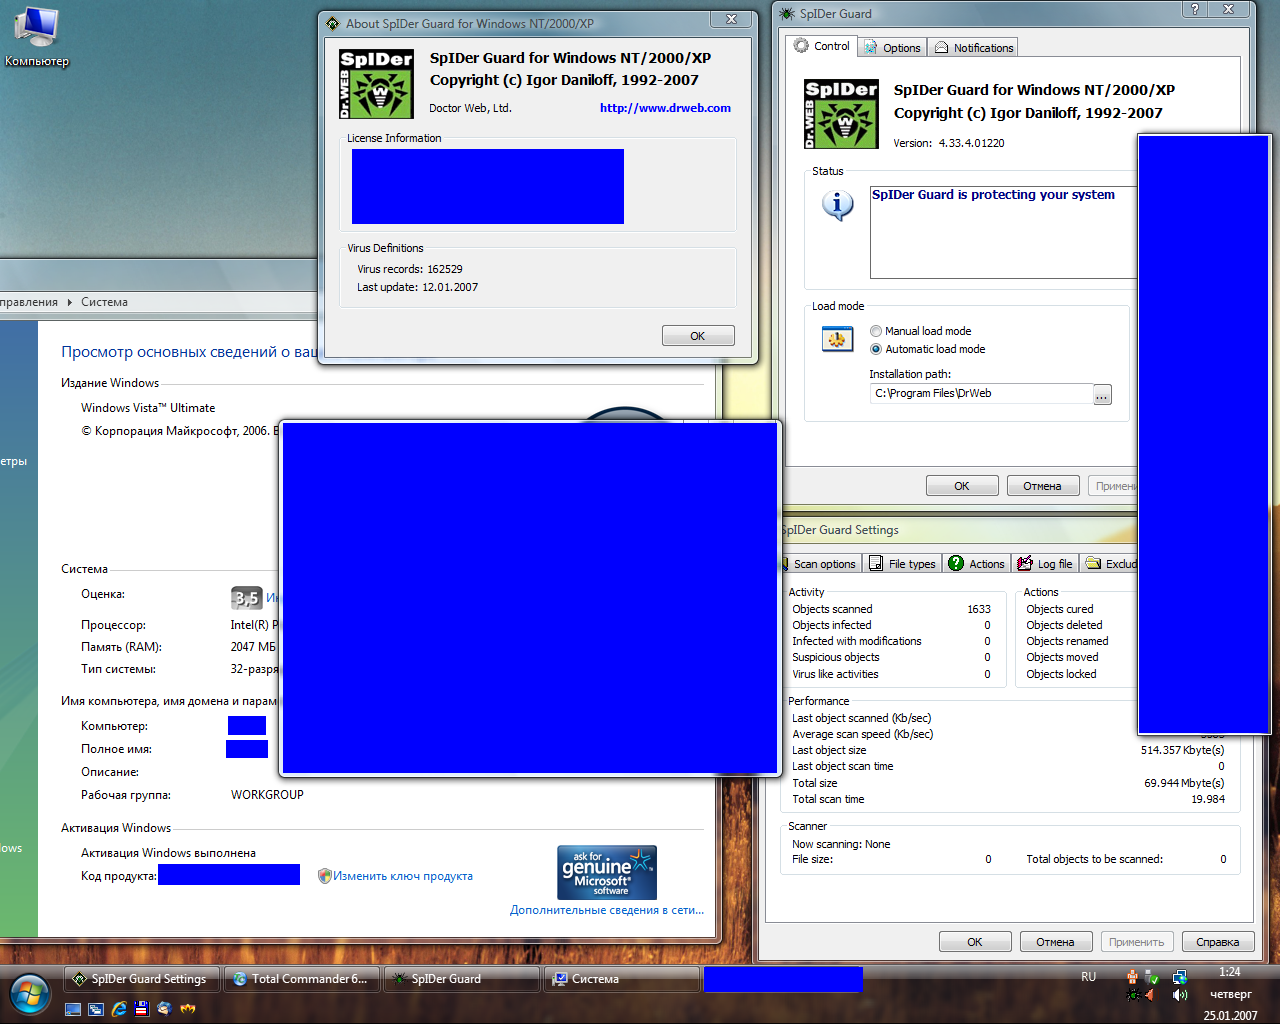Screen dimensions: 1280x1024
Task: Click the spider icon in SpIDer Guard title bar
Action: (787, 14)
